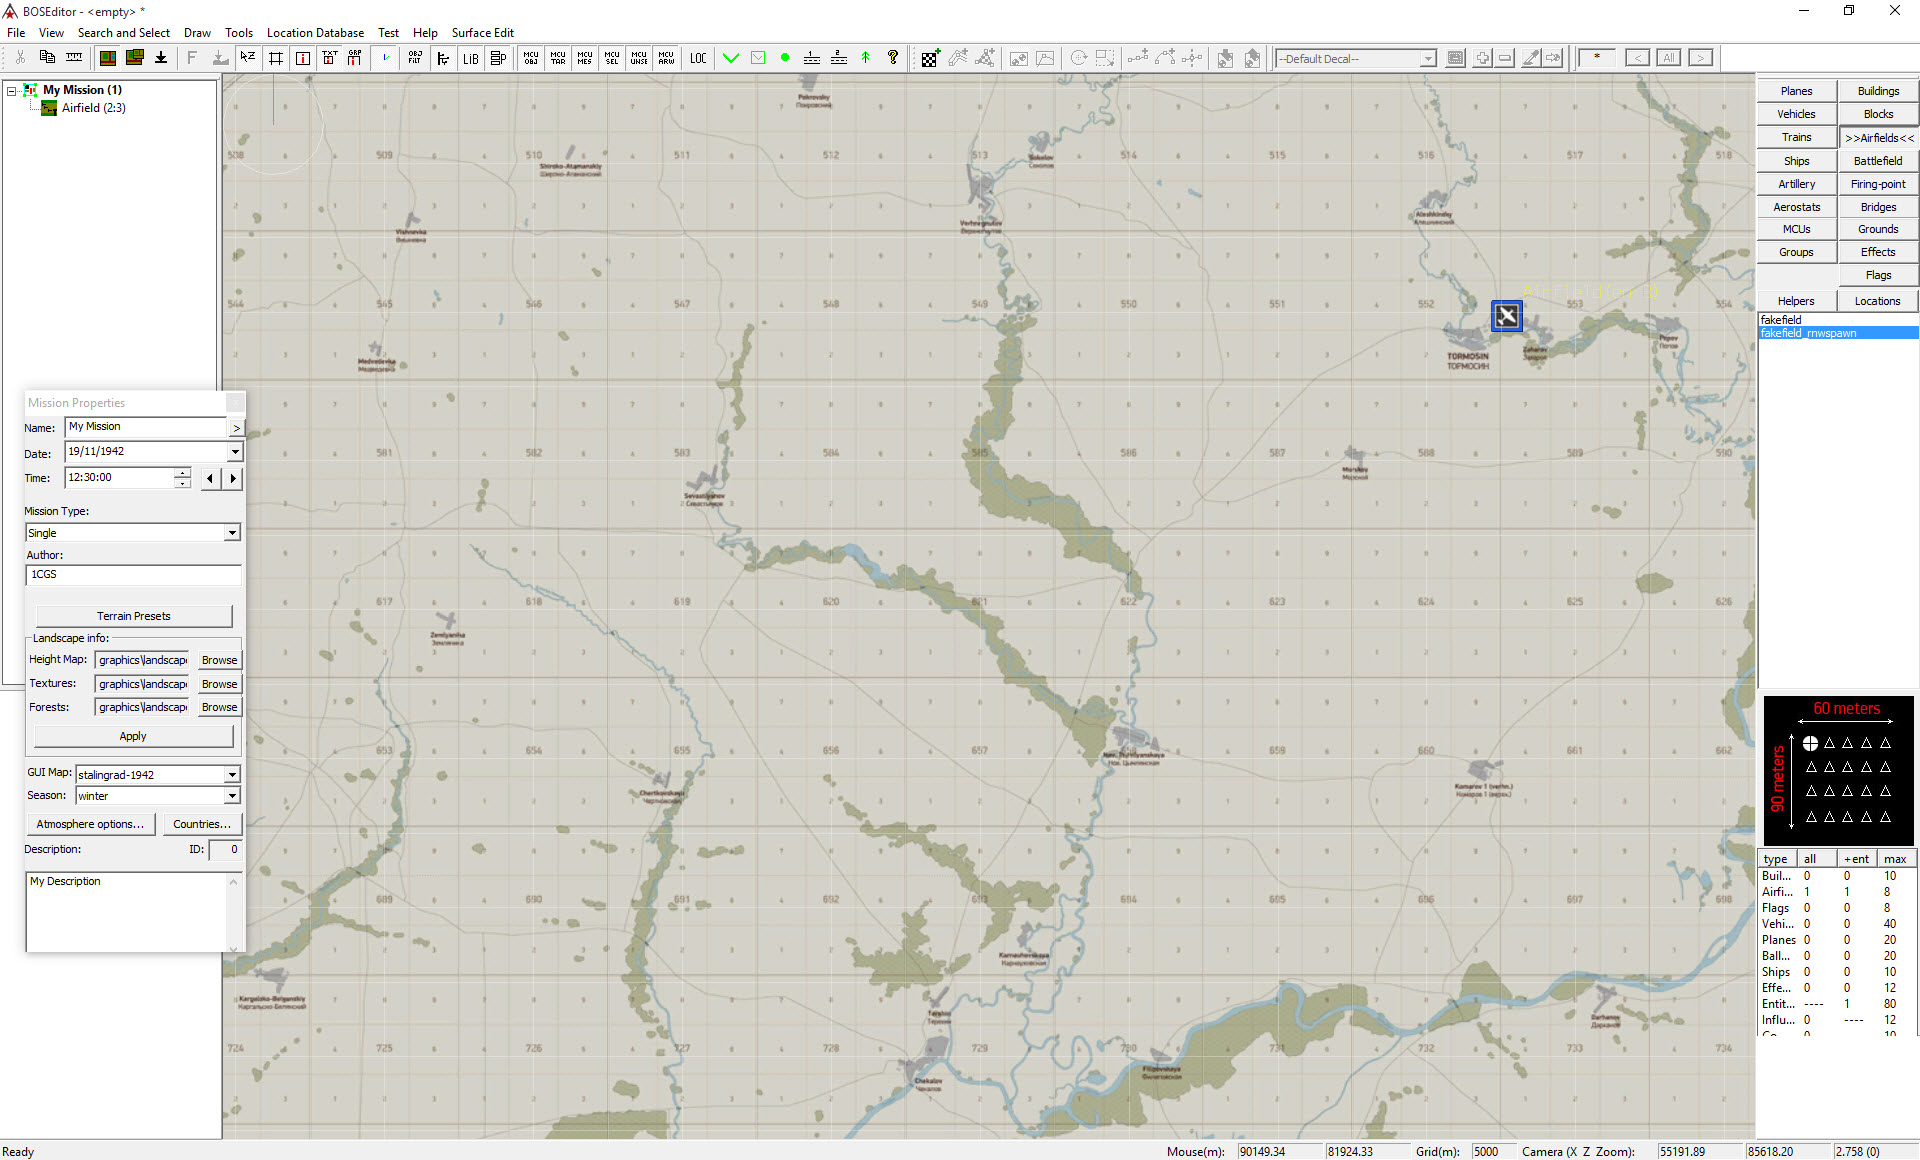Click the All filter button in toolbar
The image size is (1920, 1160).
1669,58
